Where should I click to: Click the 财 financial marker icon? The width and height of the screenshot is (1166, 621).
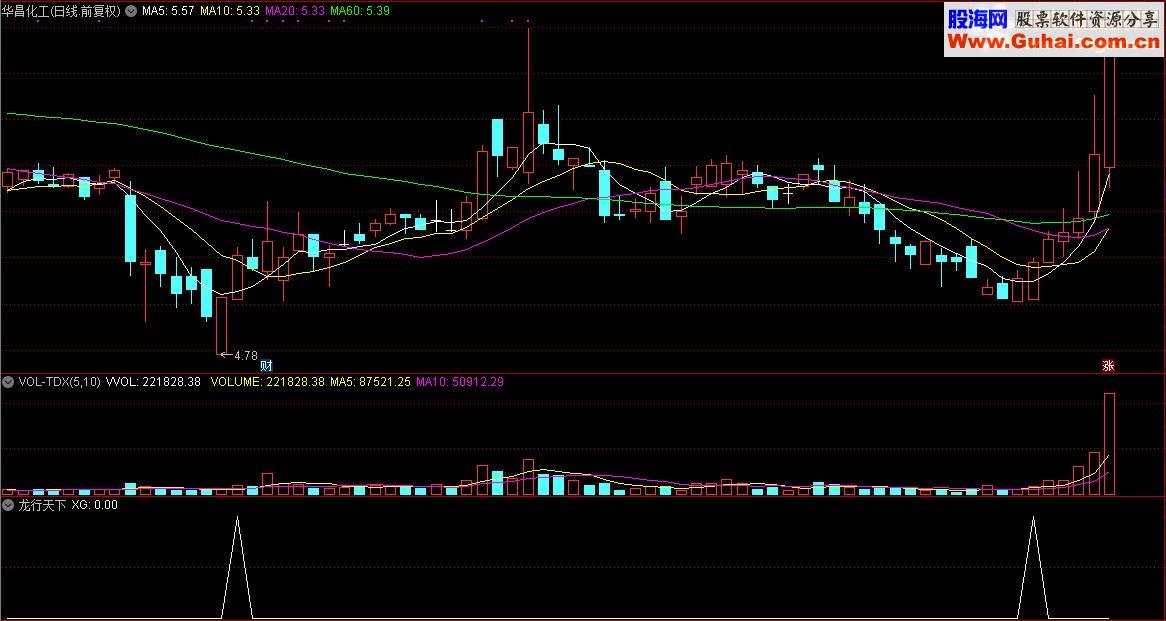click(x=266, y=365)
